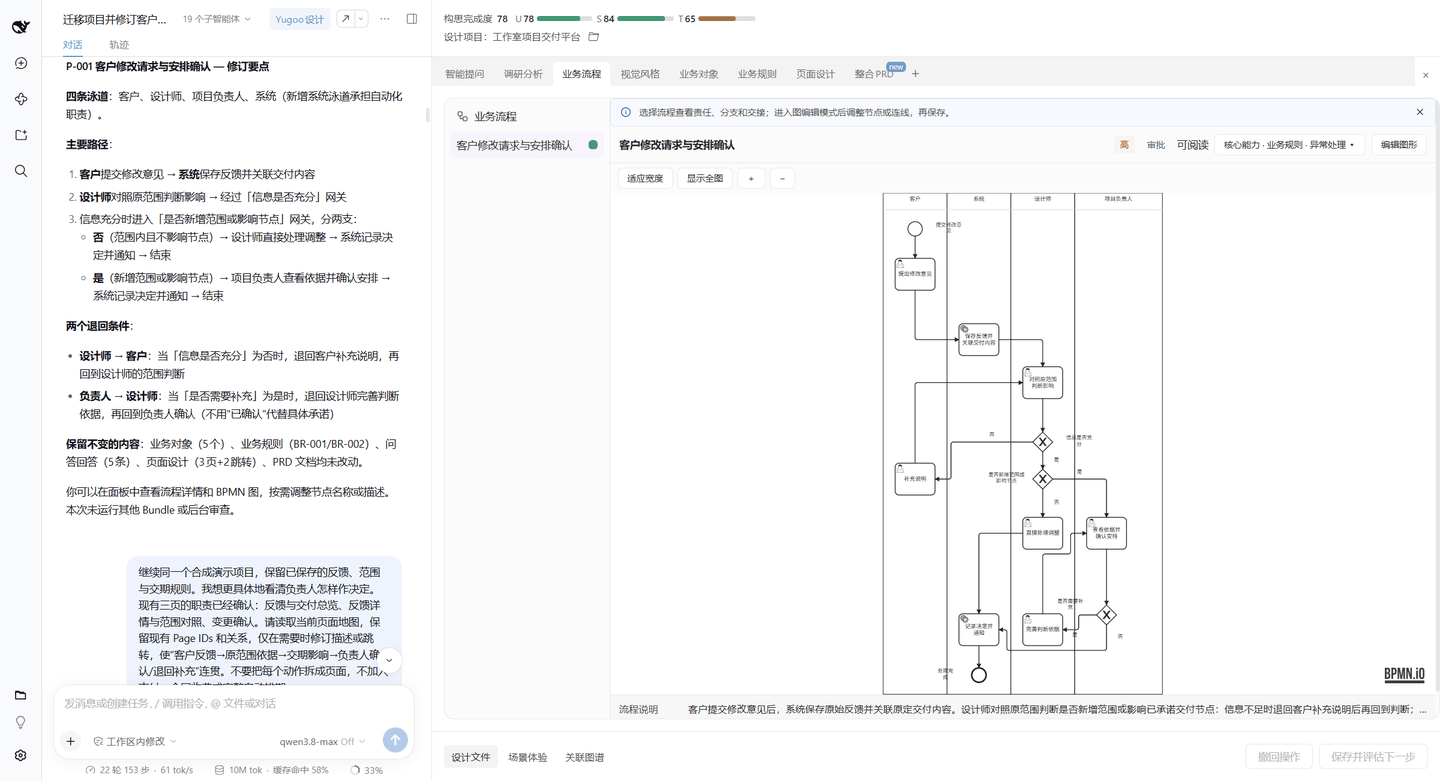Click the 33% context usage indicator

click(367, 770)
